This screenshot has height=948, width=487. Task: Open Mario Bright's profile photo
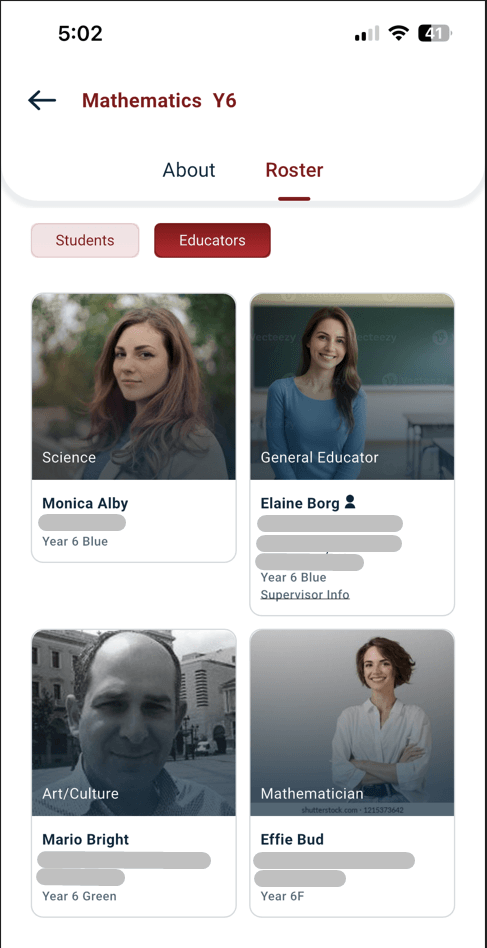(134, 722)
